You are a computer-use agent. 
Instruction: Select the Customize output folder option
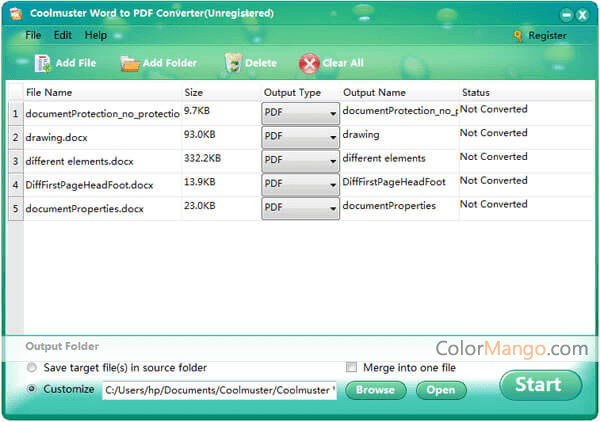point(33,389)
